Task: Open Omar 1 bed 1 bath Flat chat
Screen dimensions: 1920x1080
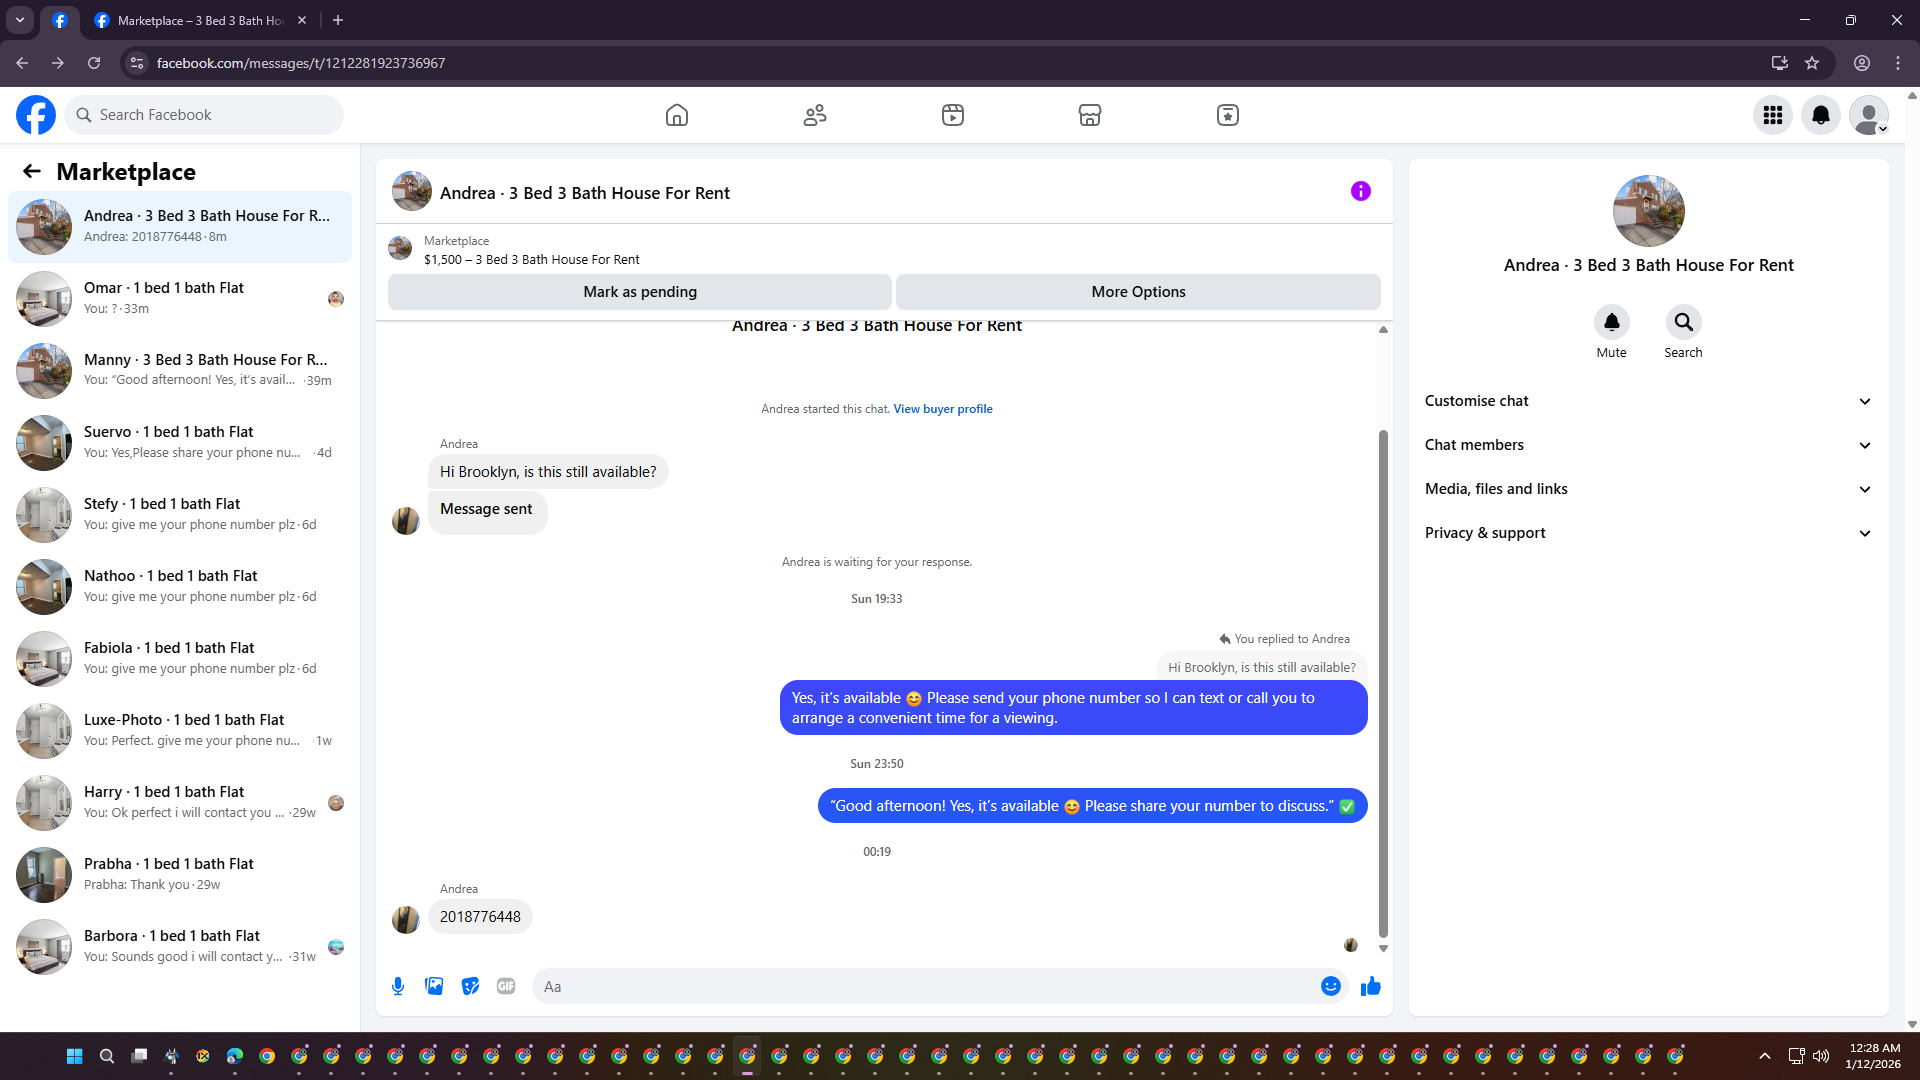Action: point(180,299)
